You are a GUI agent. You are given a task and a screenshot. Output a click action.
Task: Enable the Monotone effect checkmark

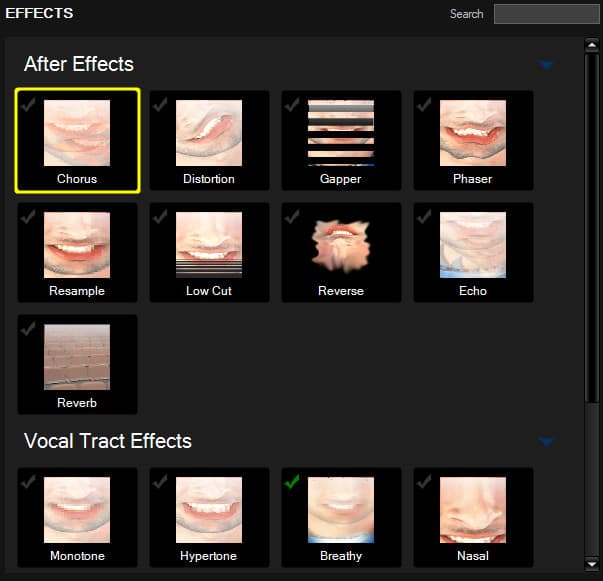click(28, 482)
